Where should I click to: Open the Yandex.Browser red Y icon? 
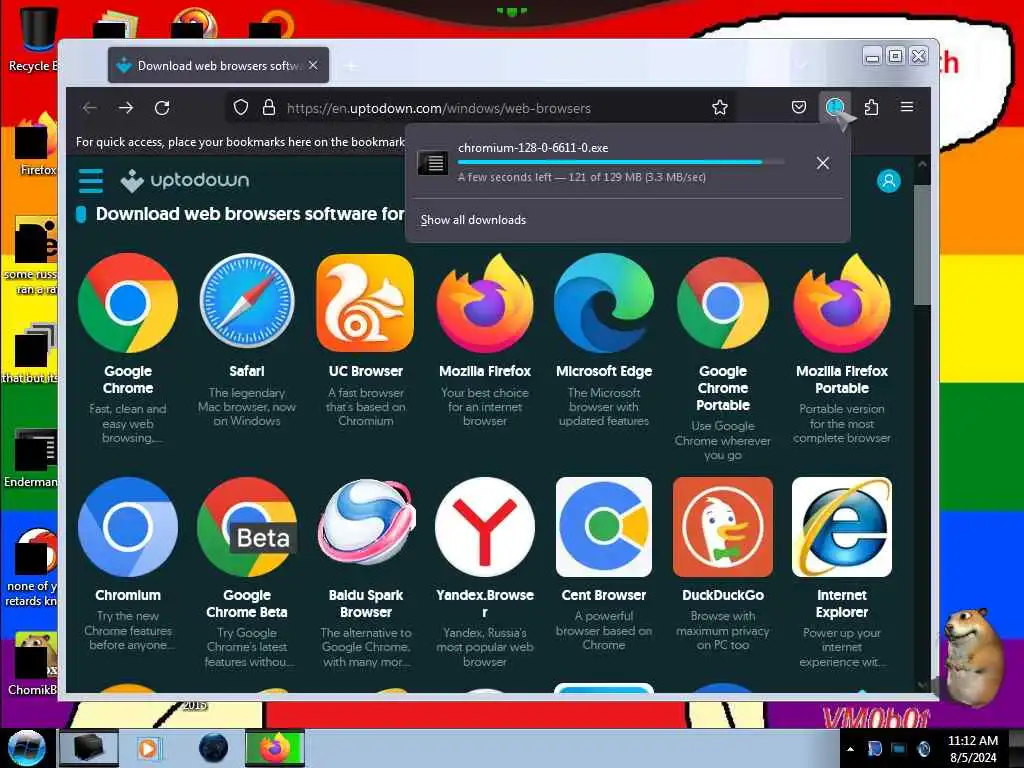point(485,527)
